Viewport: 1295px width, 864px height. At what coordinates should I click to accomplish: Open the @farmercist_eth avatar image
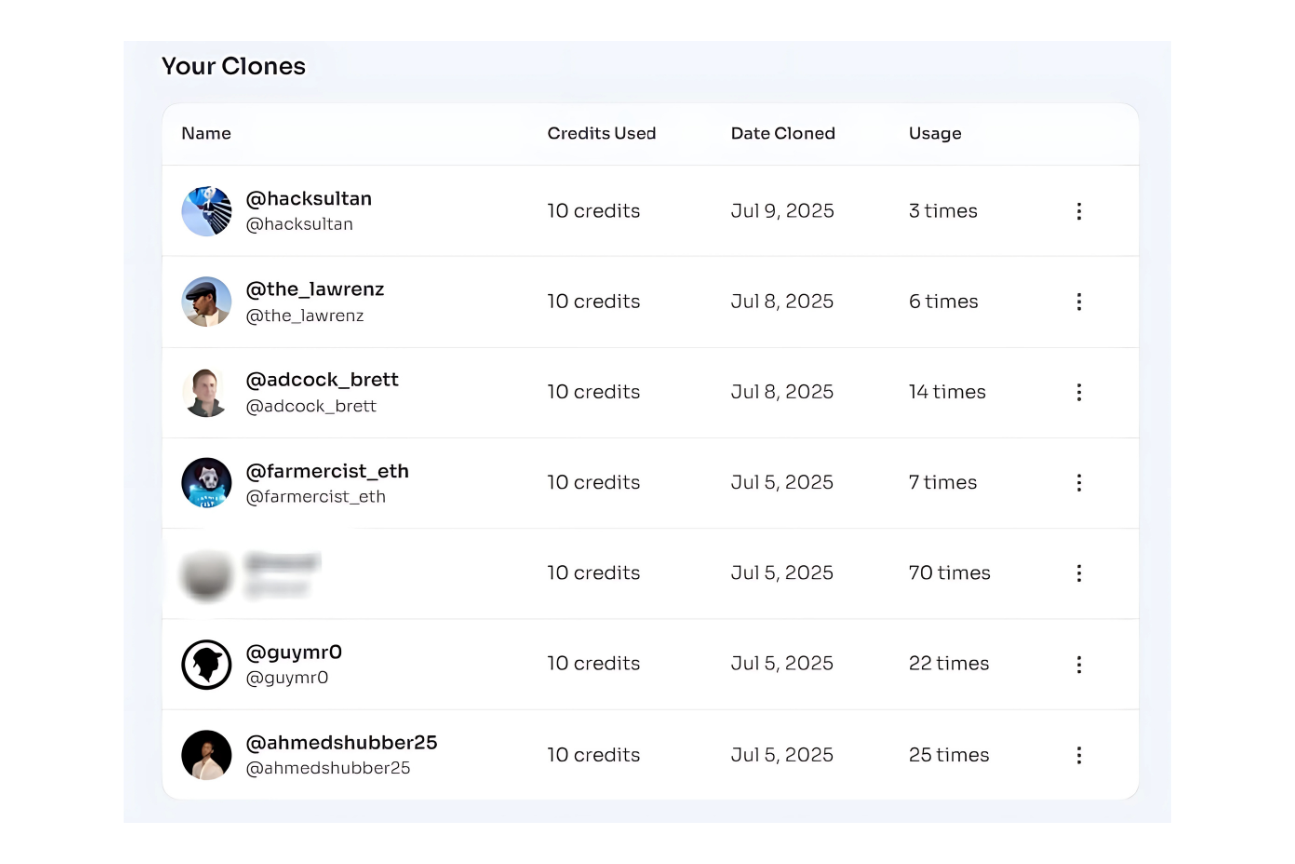tap(206, 483)
